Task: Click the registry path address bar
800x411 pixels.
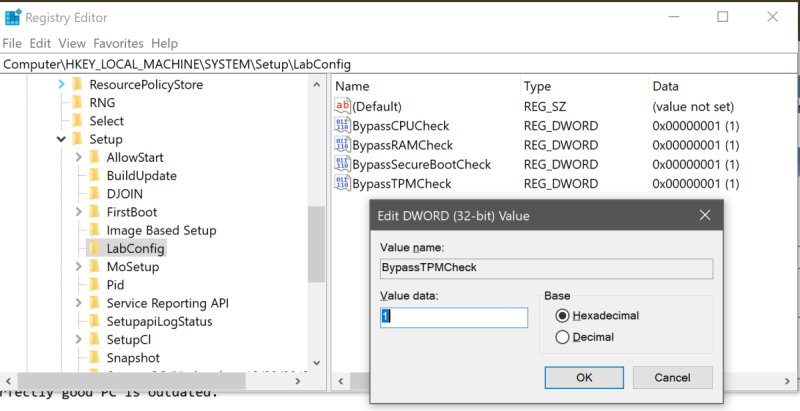Action: coord(399,64)
